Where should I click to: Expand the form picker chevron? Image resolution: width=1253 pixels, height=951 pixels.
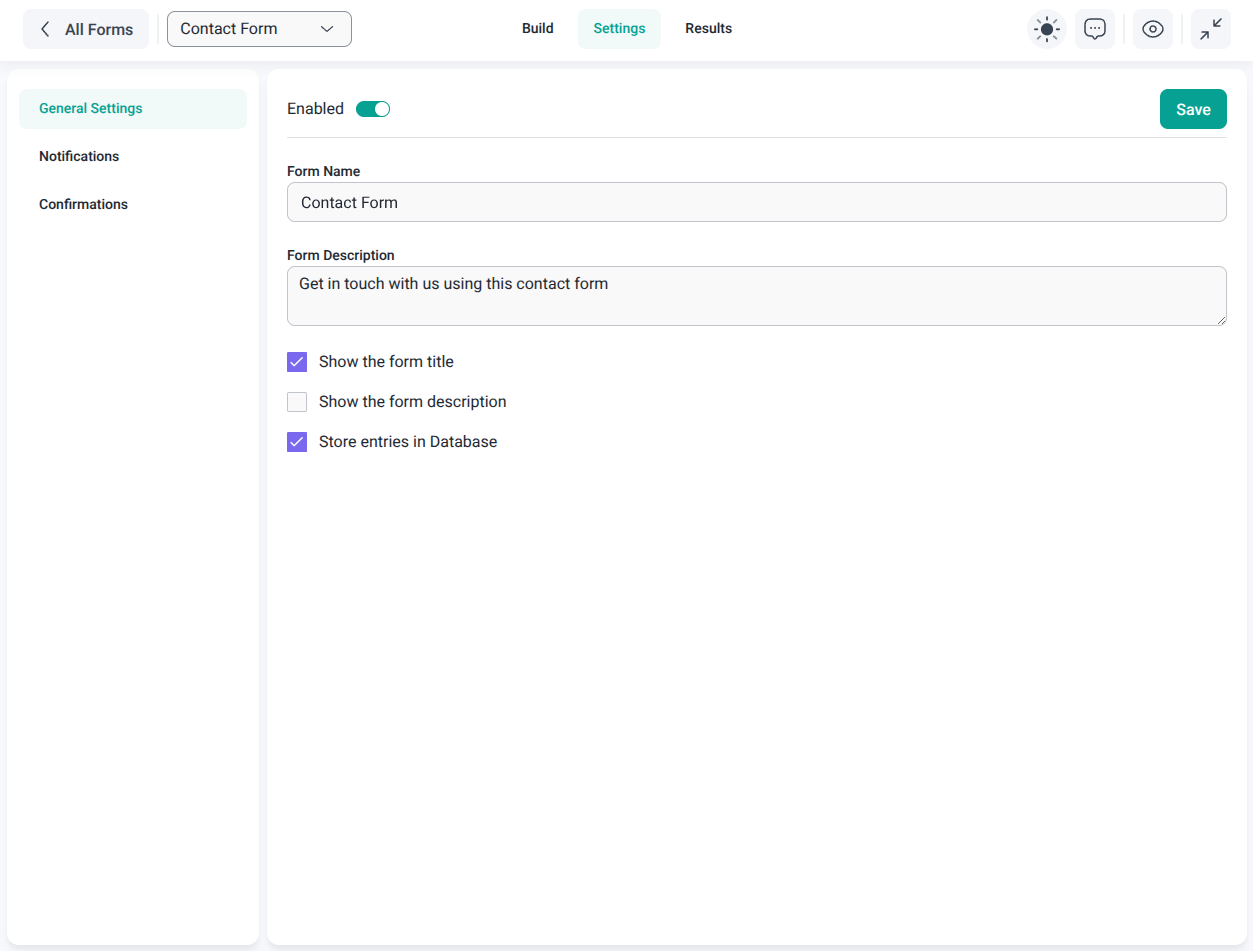(x=327, y=29)
